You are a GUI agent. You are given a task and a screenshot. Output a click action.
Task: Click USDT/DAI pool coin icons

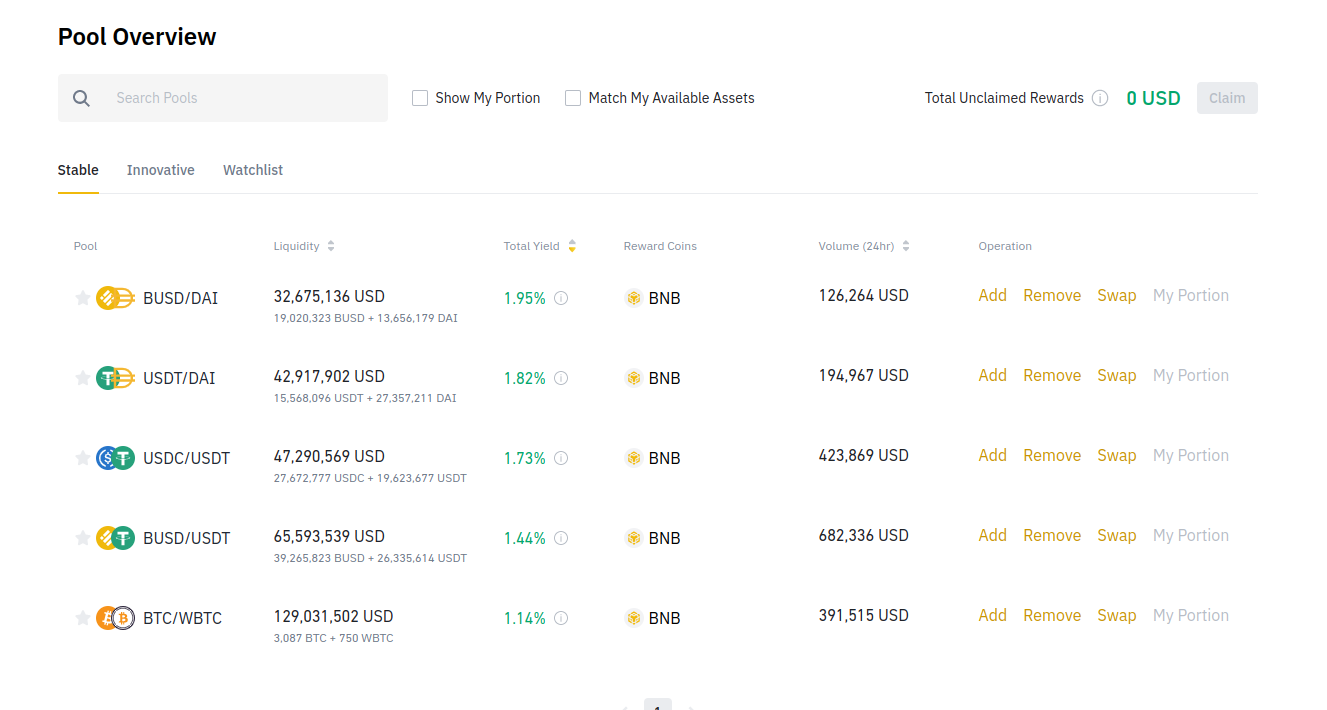(x=115, y=378)
